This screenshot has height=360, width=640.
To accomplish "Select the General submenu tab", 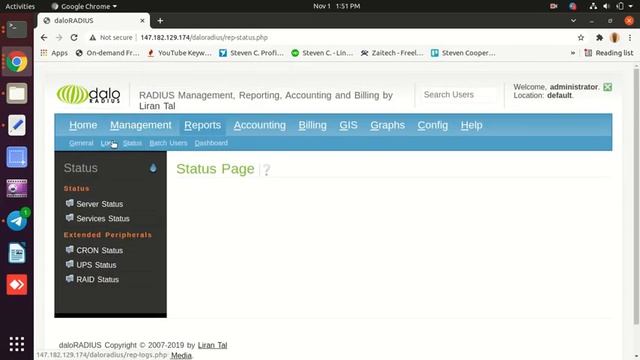I will pos(81,143).
